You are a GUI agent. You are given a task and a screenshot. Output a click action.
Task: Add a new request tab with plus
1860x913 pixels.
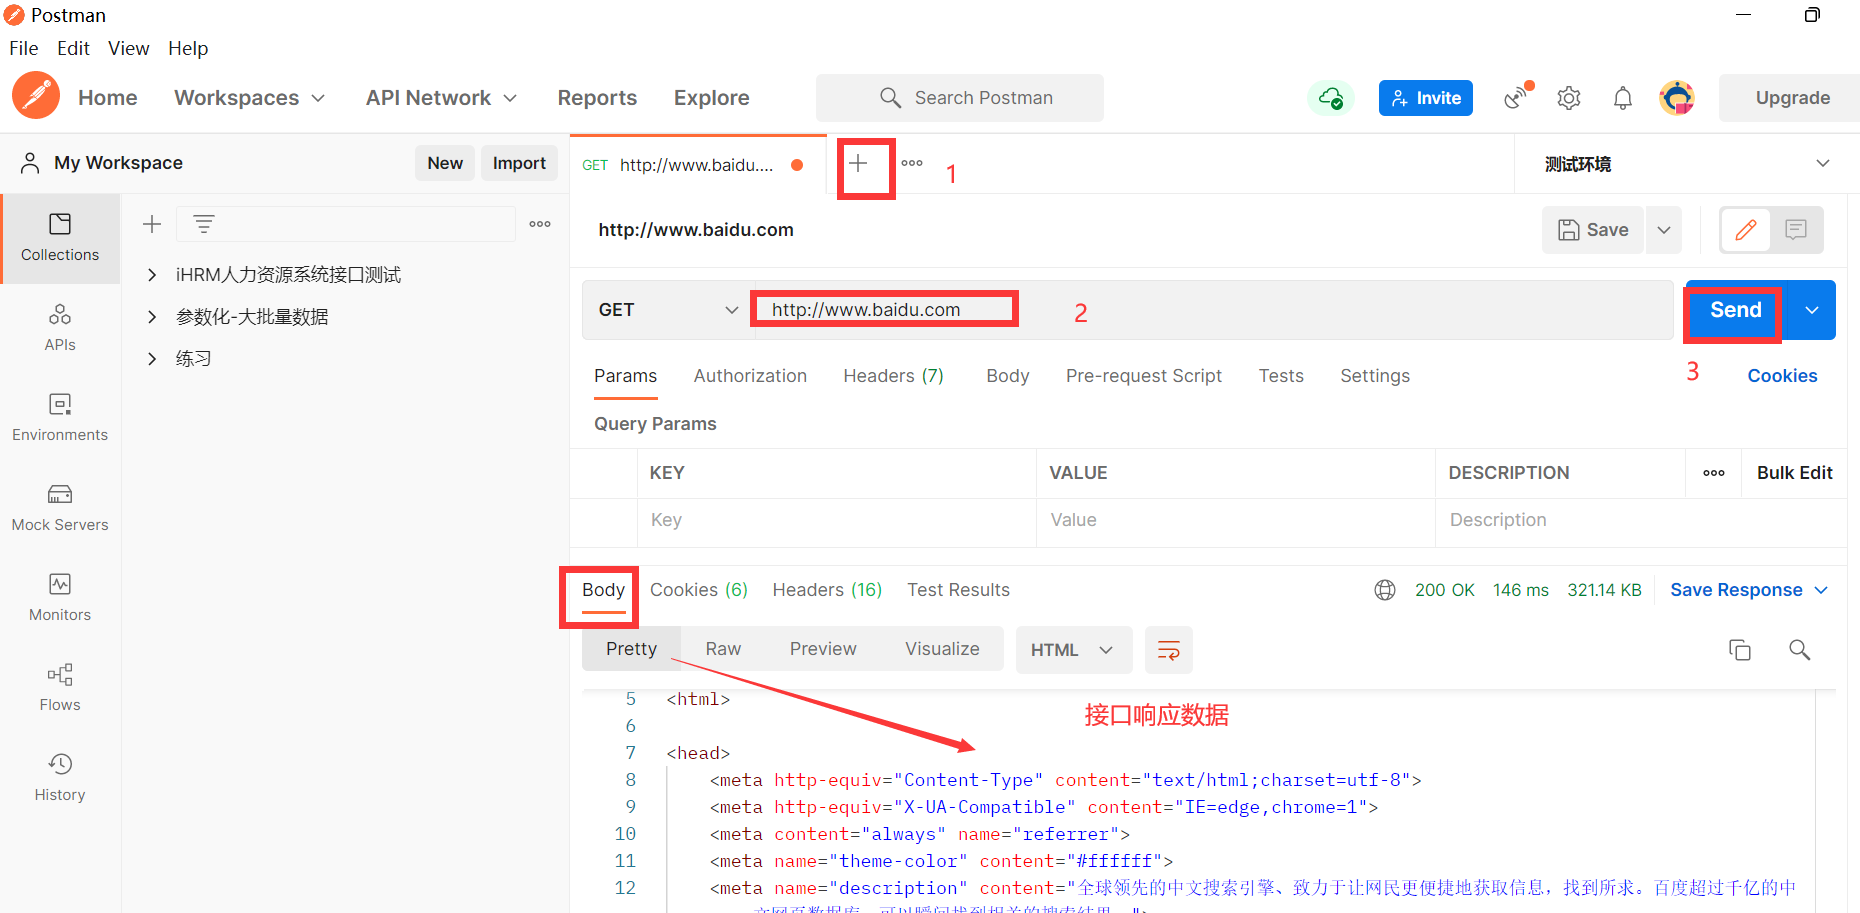858,163
